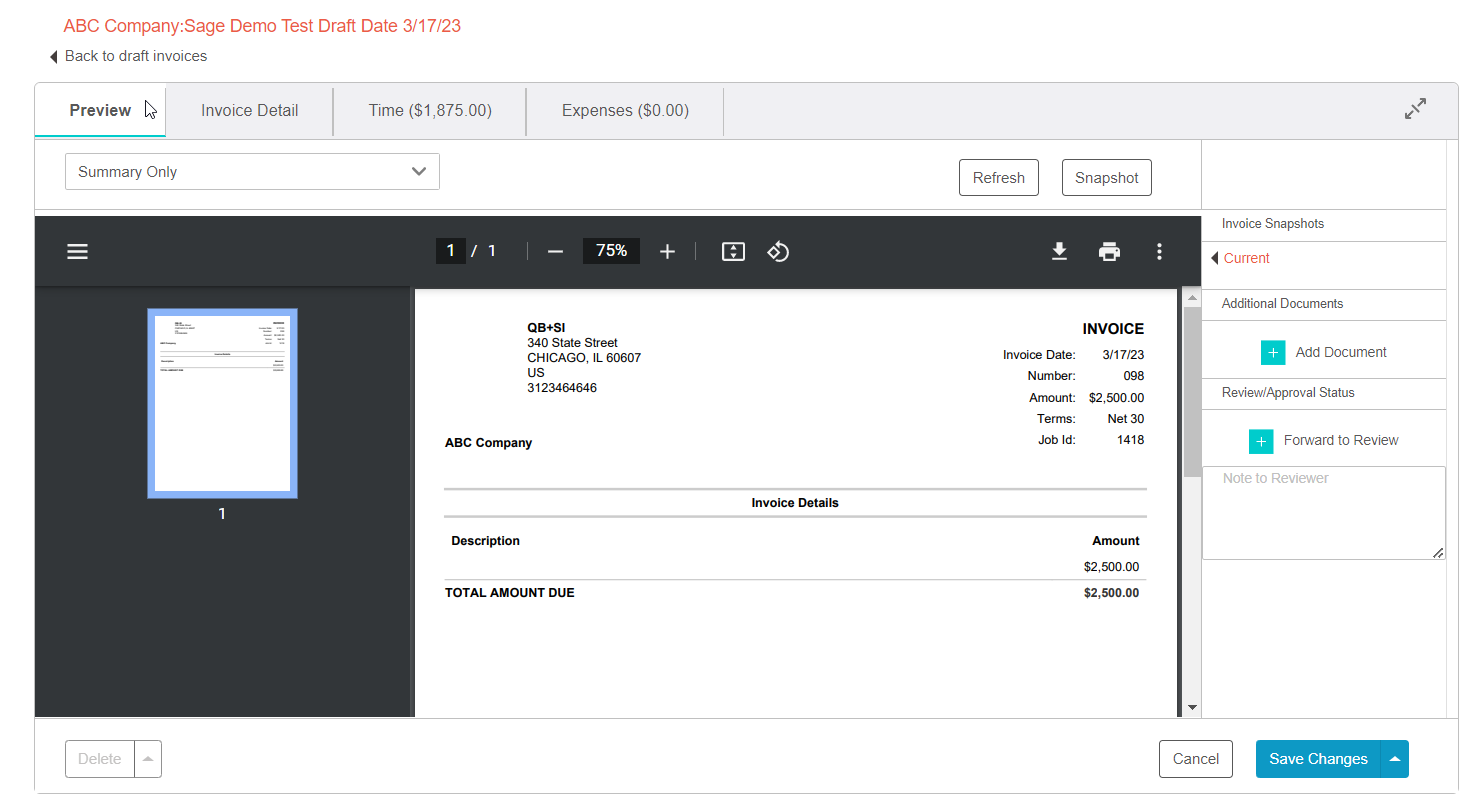1473x802 pixels.
Task: Click the Note to Reviewer text area
Action: click(x=1324, y=513)
